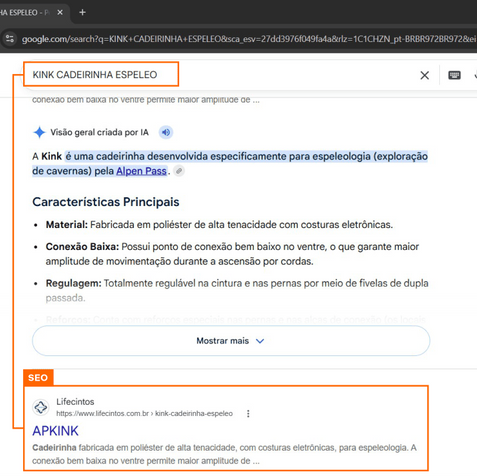477x476 pixels.
Task: Listen to the AI overview audio
Action: pos(166,132)
